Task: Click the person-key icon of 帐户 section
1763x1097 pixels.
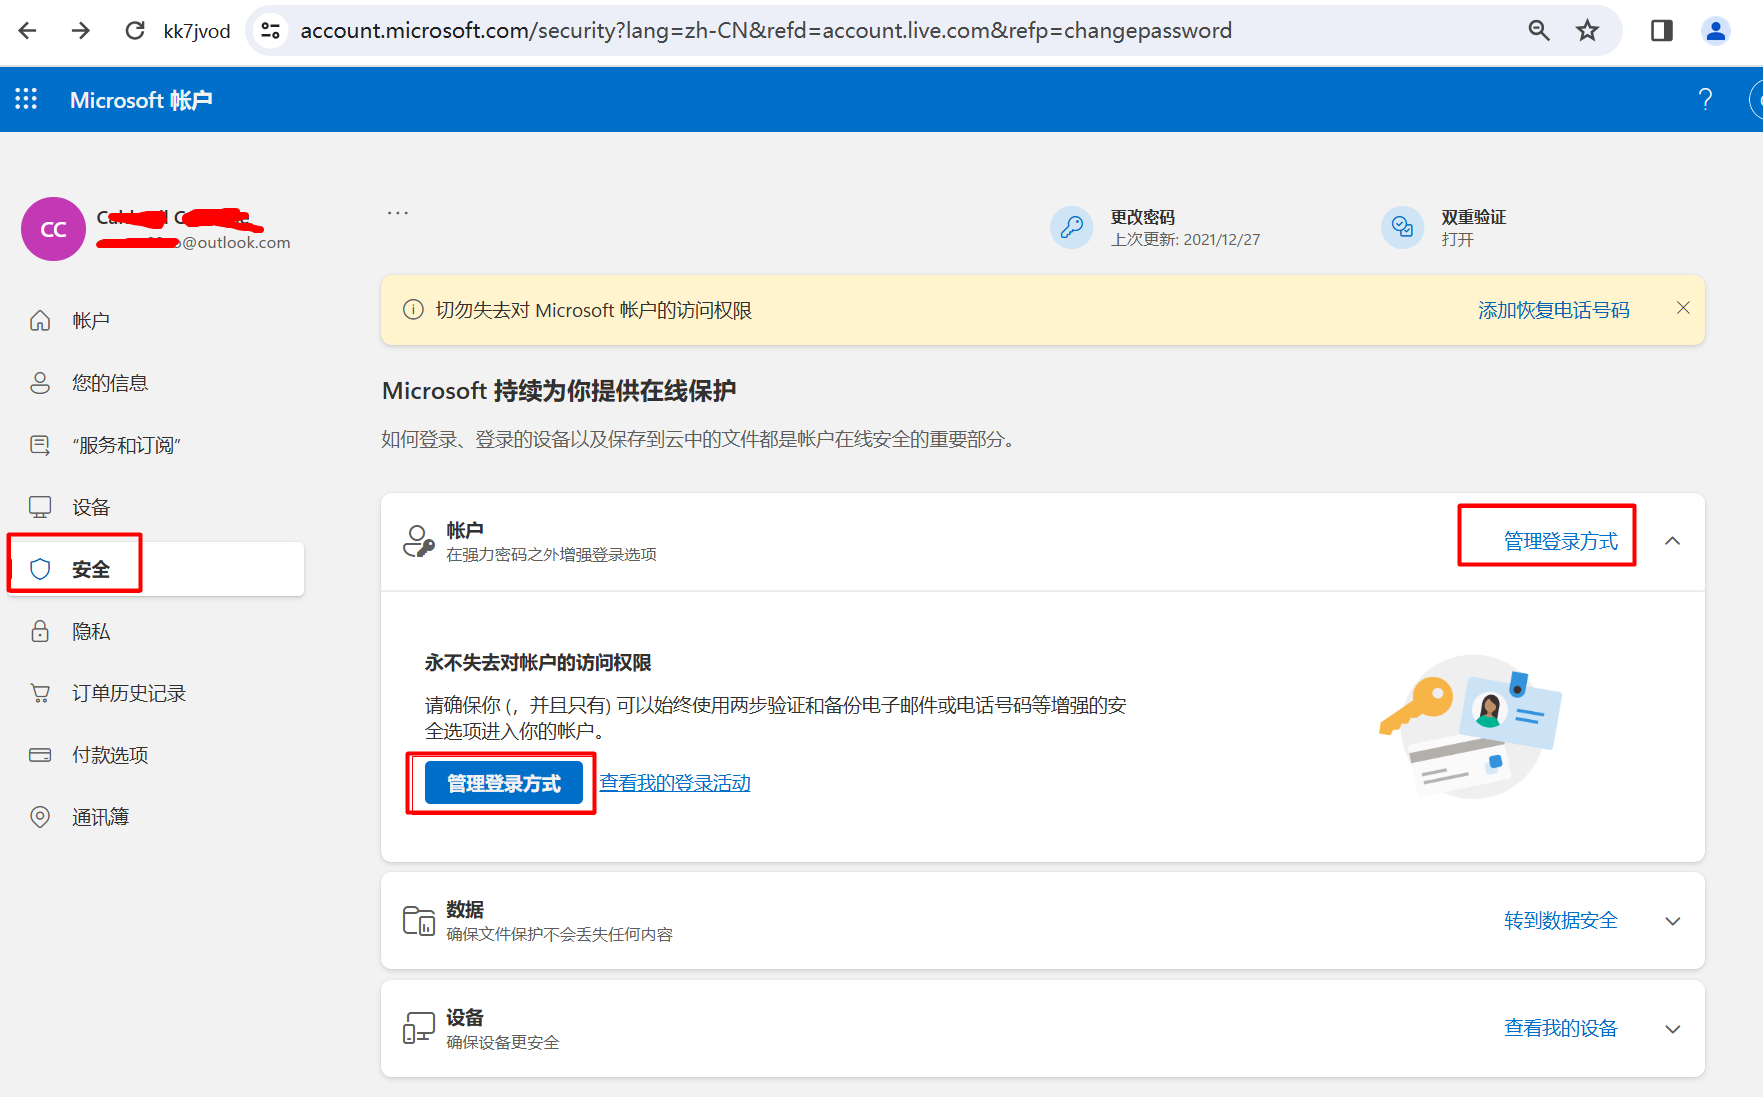Action: pos(419,541)
